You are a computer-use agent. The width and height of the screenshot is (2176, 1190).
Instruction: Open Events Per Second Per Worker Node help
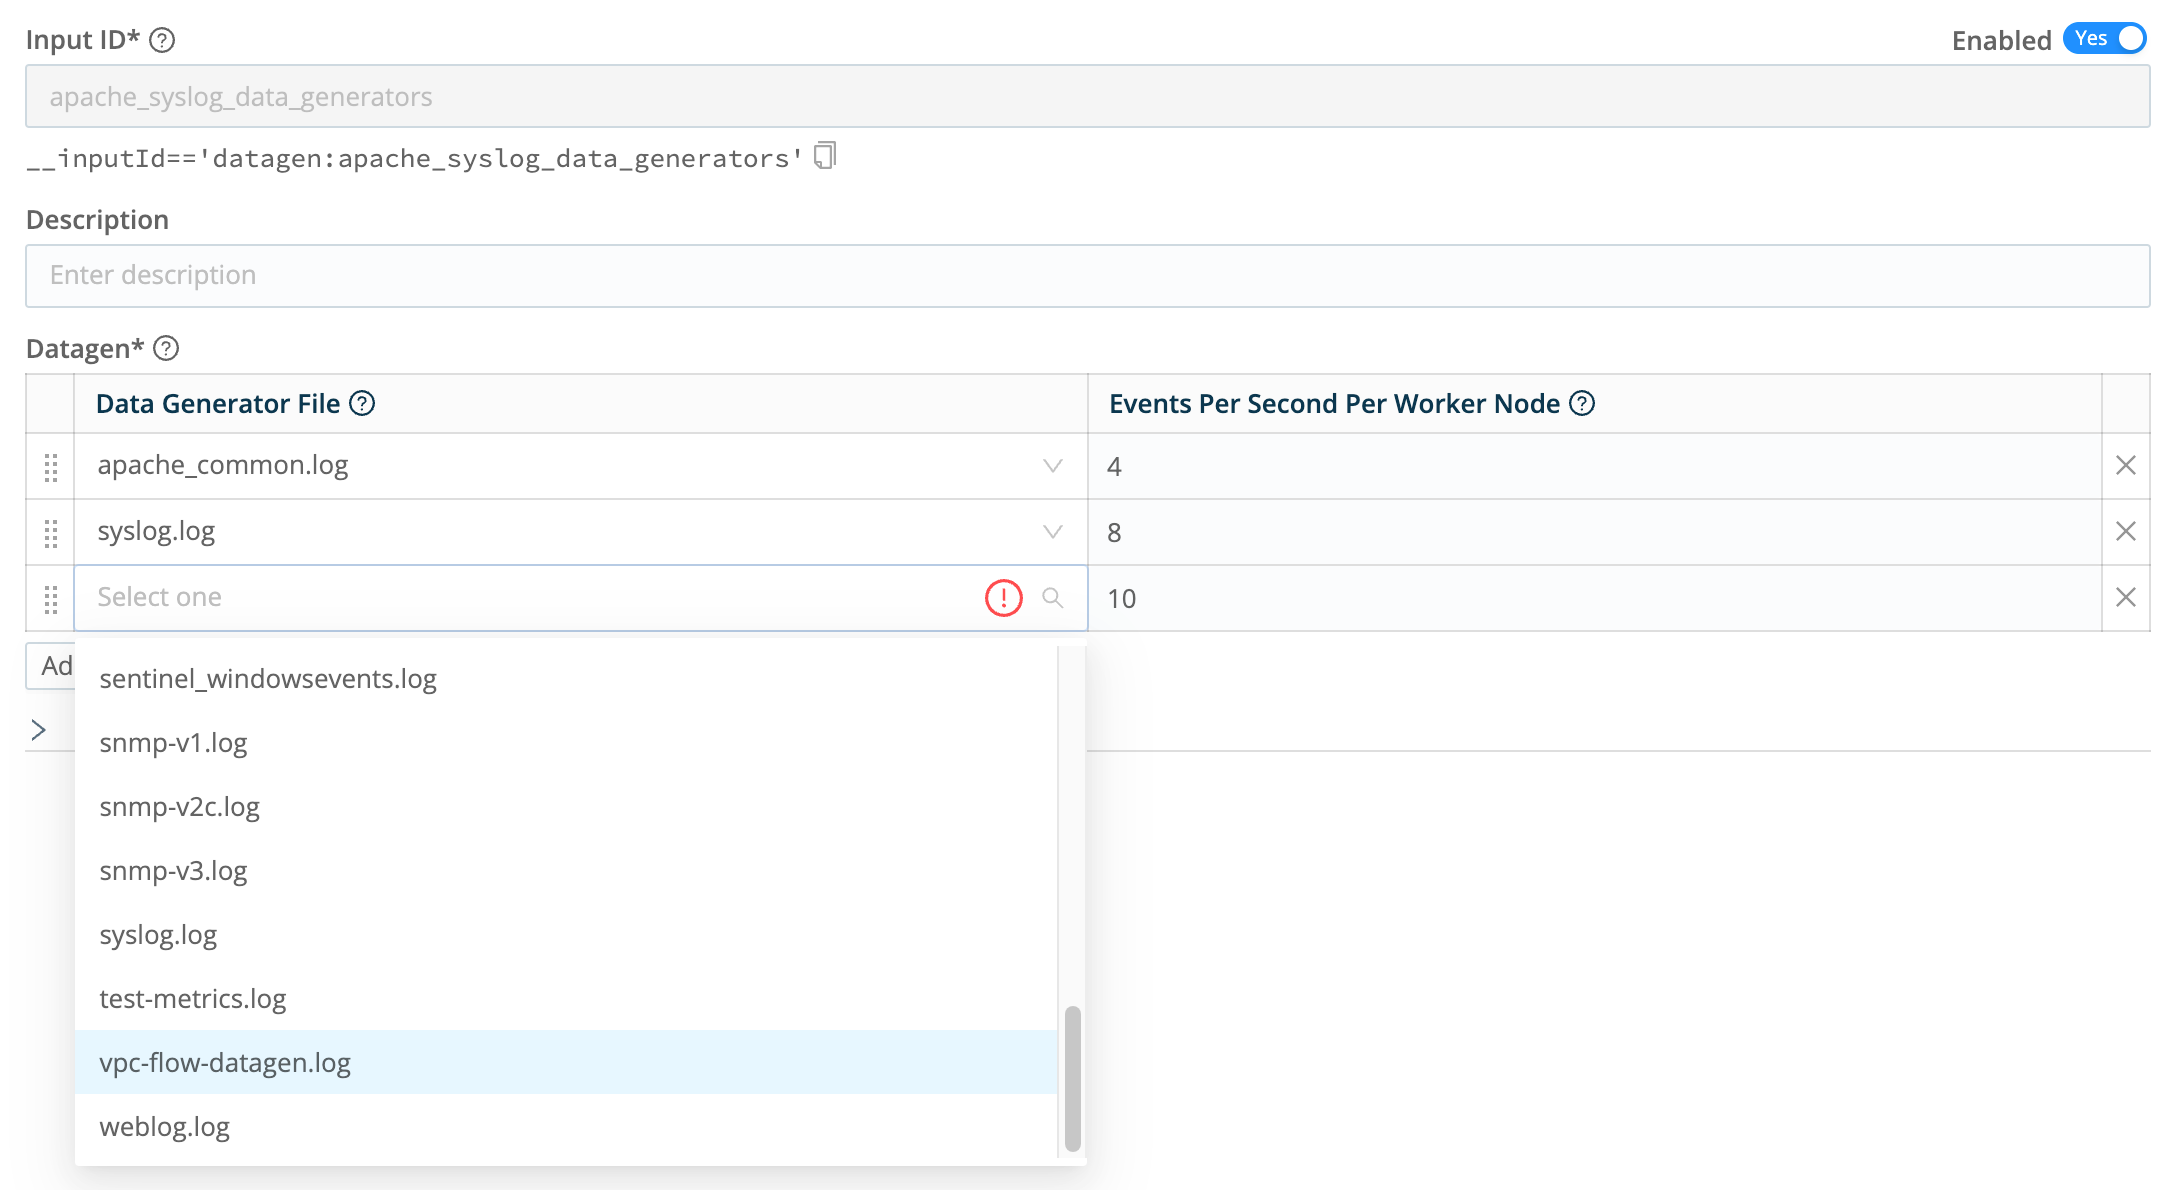(1583, 404)
